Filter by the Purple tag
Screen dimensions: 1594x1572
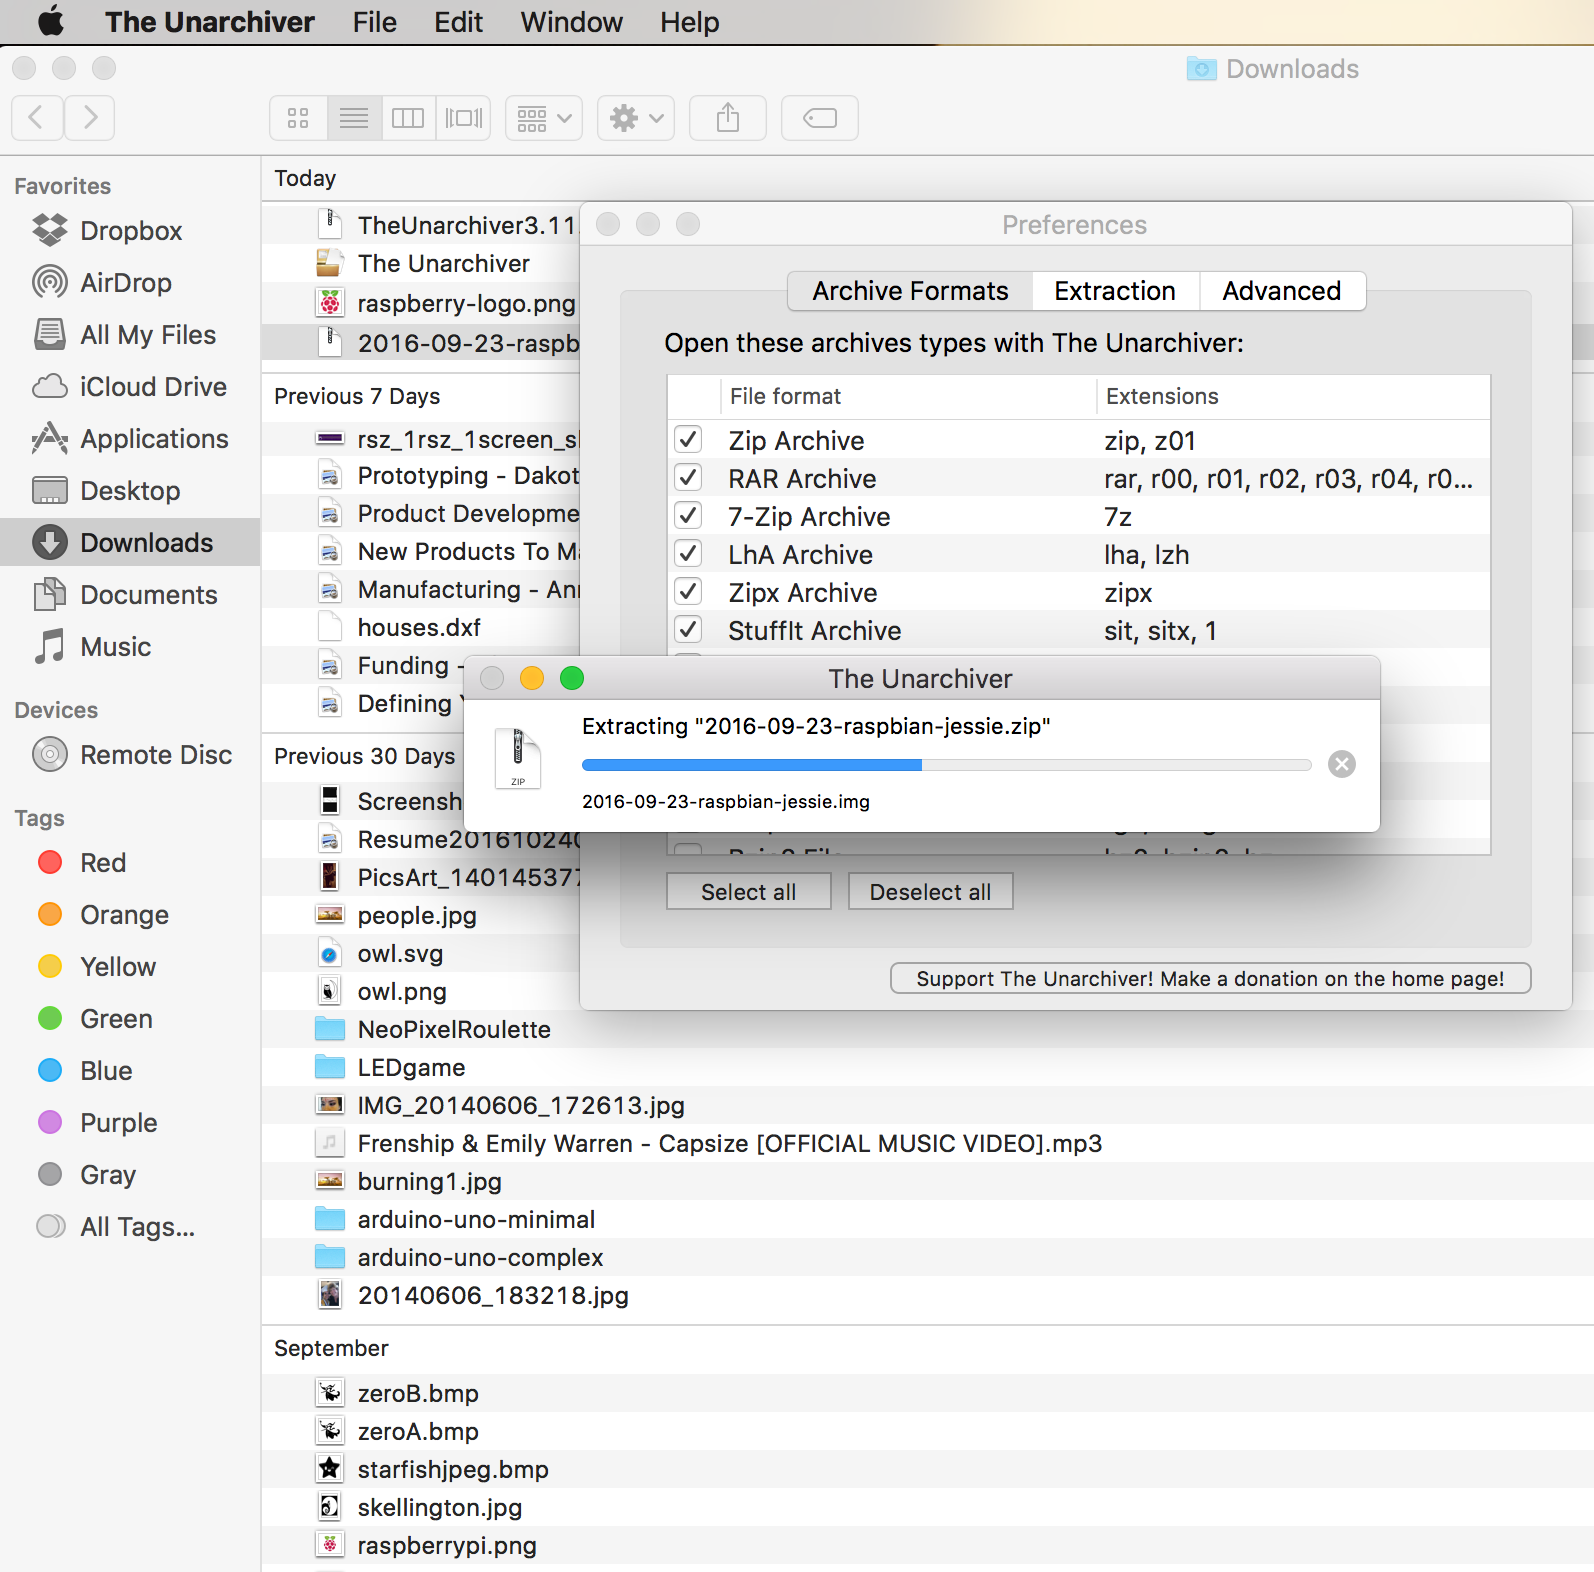tap(130, 1123)
